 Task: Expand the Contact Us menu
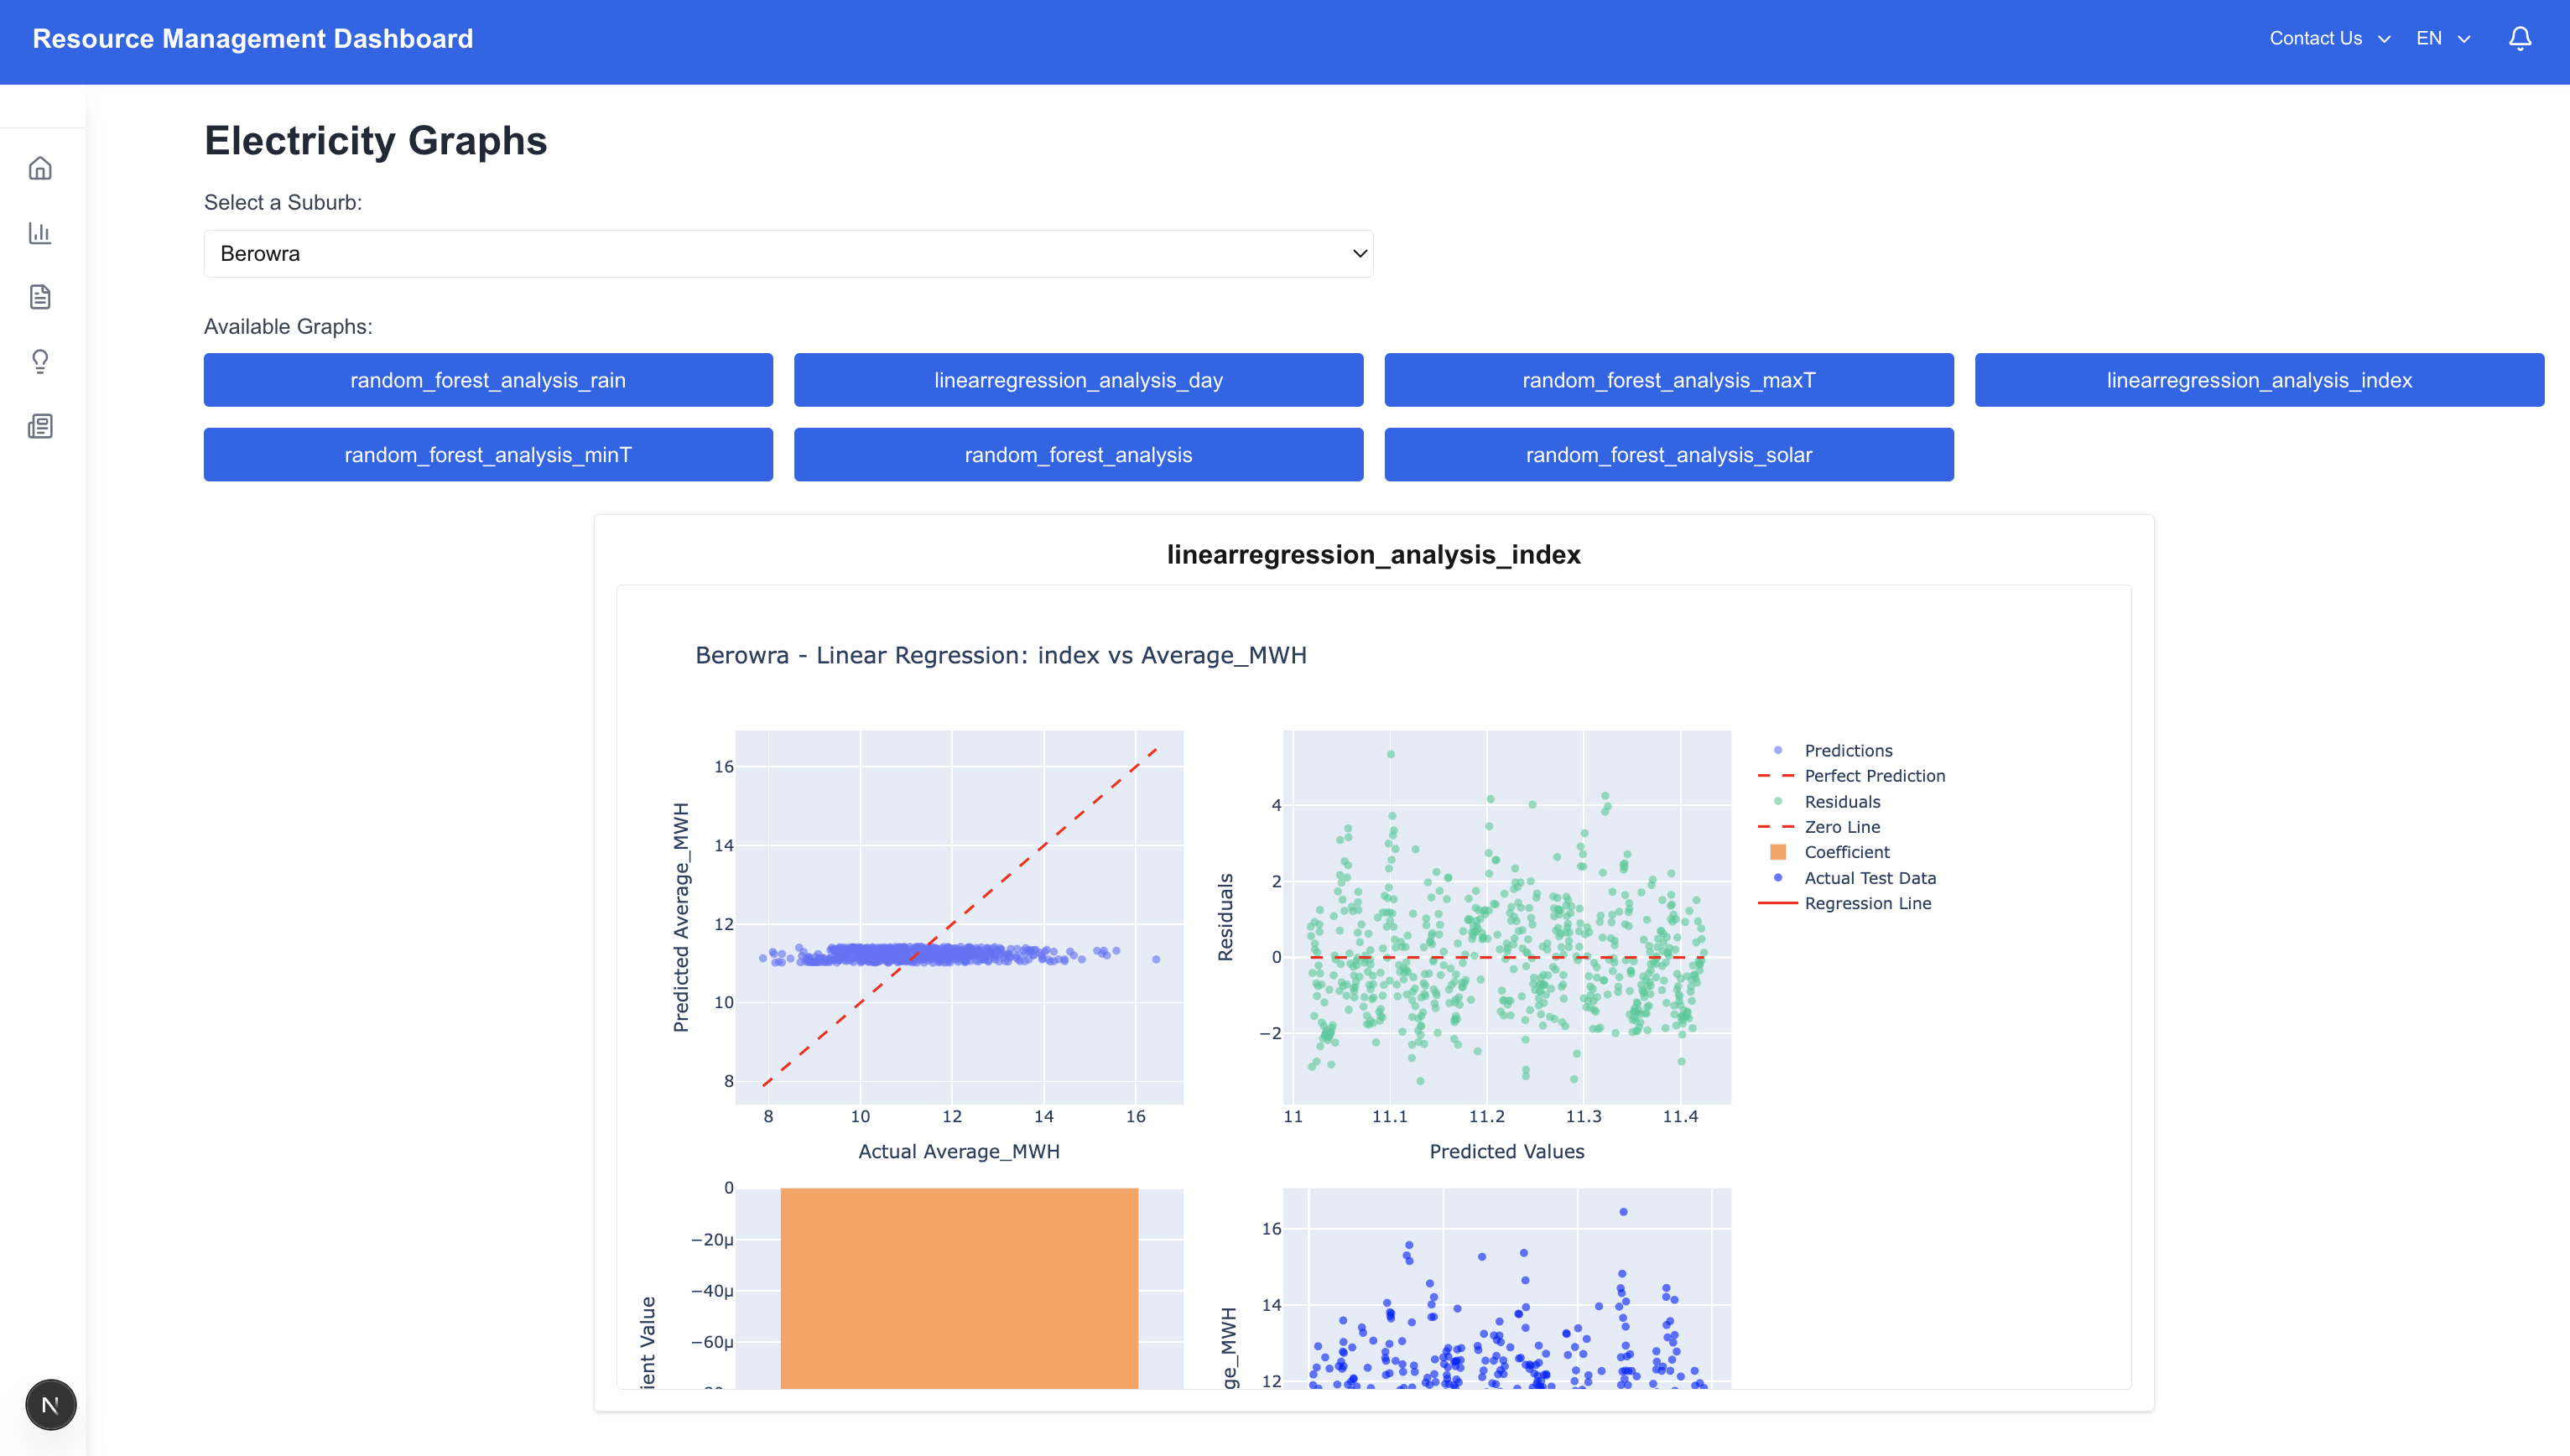click(2328, 38)
